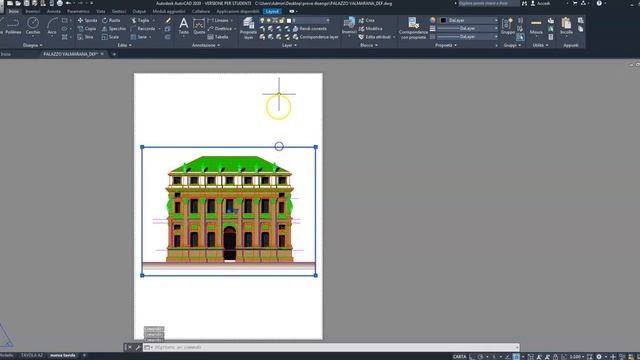
Task: Switch to TAVOLA A2 layout tab
Action: (32, 356)
